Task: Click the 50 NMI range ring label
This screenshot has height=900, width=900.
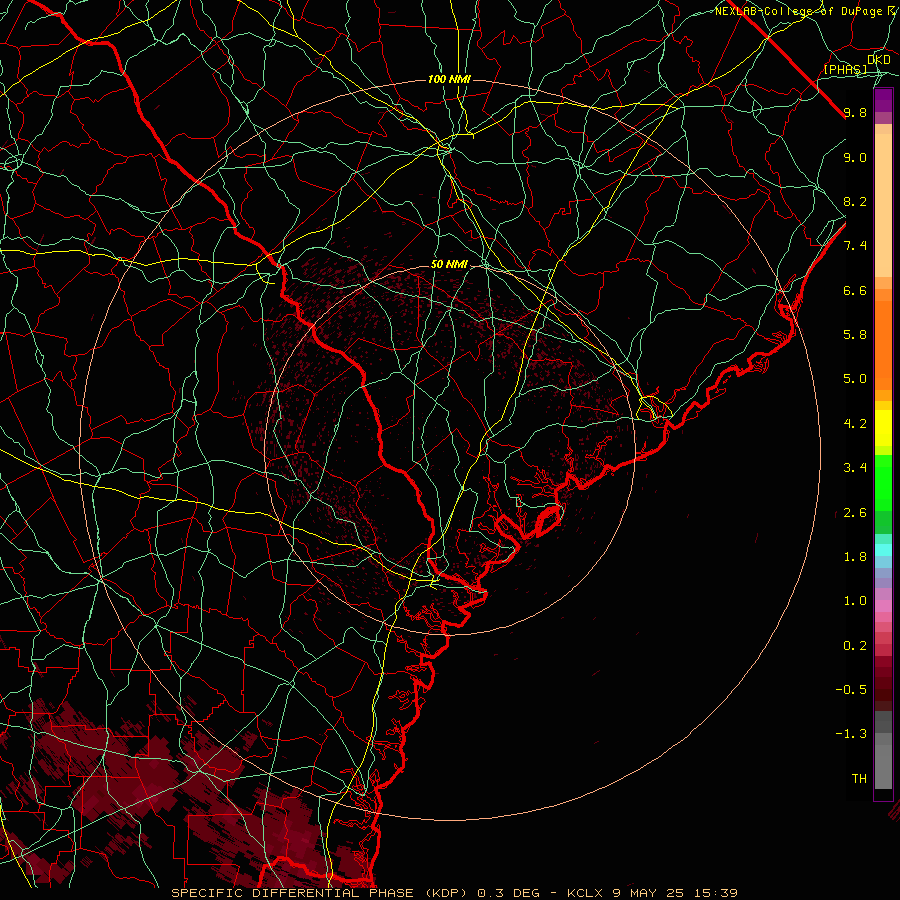Action: coord(449,265)
